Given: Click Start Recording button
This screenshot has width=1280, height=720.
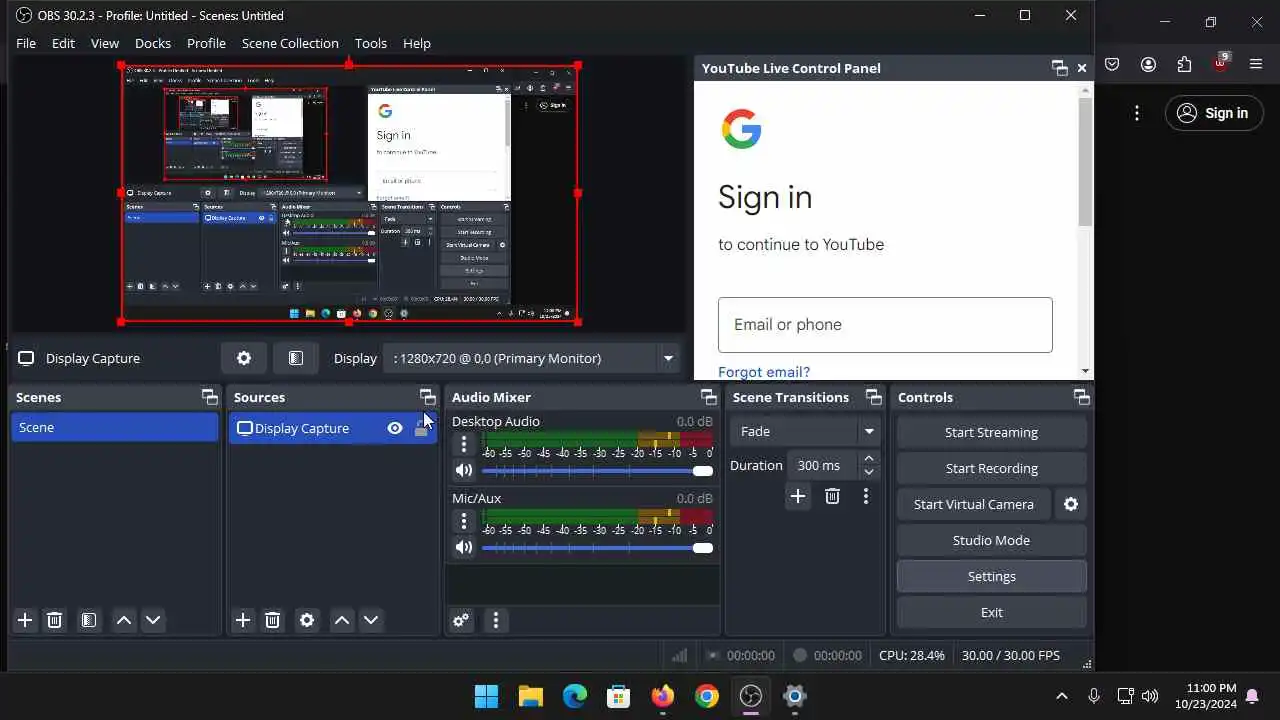Looking at the screenshot, I should pyautogui.click(x=991, y=468).
